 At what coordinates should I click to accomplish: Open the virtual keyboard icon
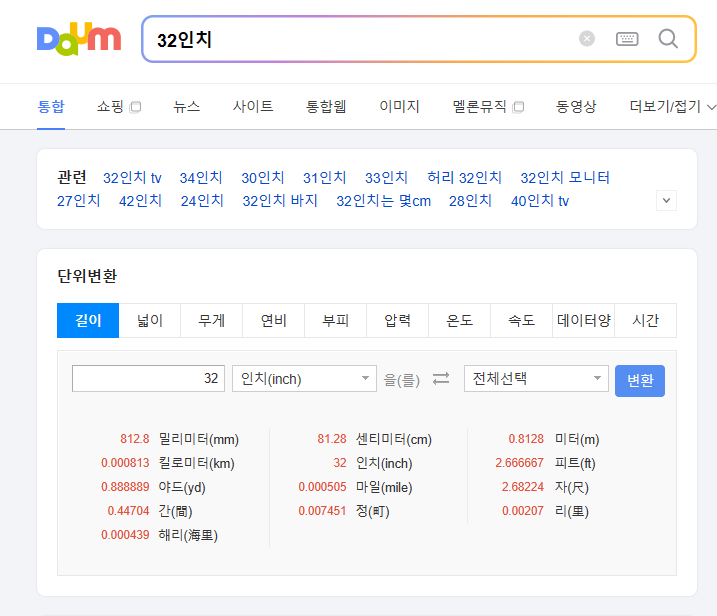tap(627, 39)
